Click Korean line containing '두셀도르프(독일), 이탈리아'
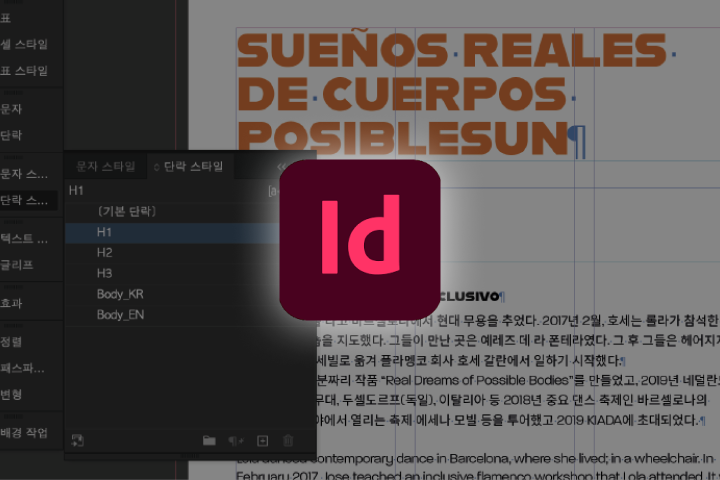This screenshot has width=720, height=480. coord(511,400)
